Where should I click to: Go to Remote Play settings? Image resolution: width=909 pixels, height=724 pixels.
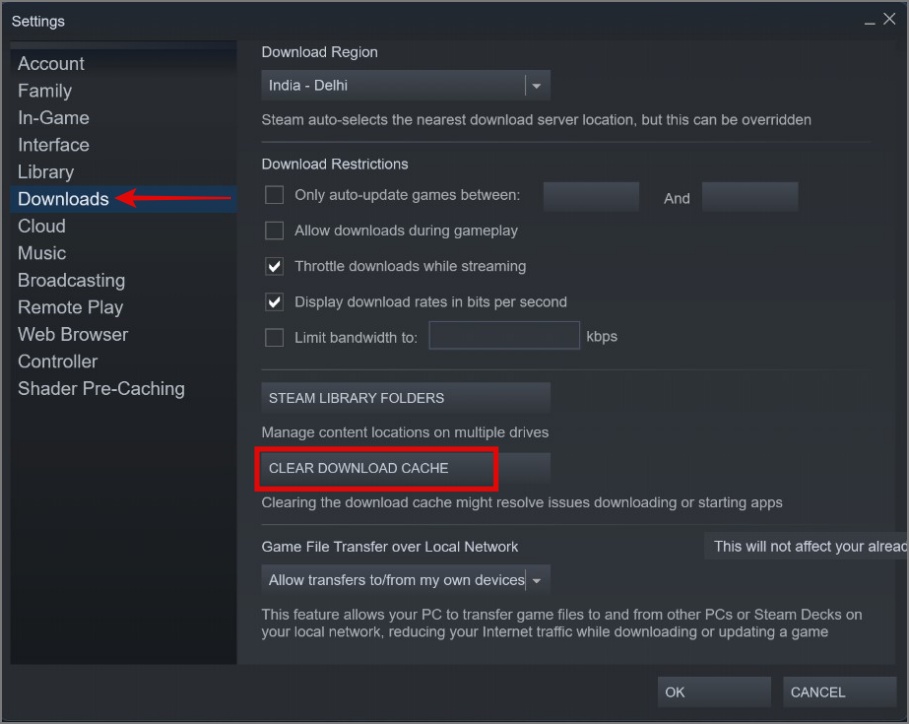(x=70, y=307)
